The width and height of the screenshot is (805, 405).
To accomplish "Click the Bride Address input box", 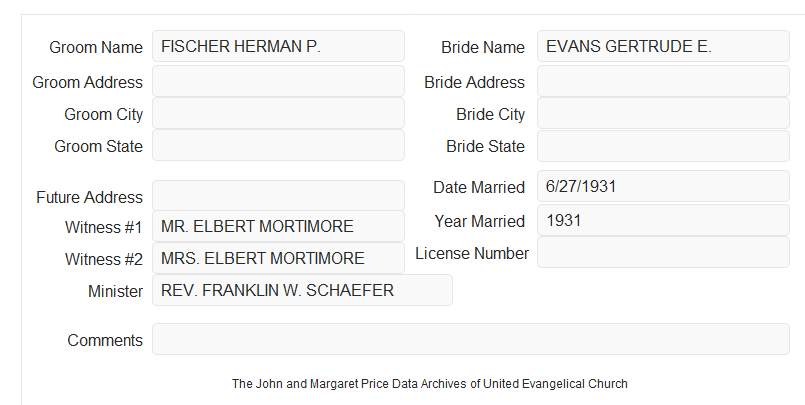I will tap(663, 81).
